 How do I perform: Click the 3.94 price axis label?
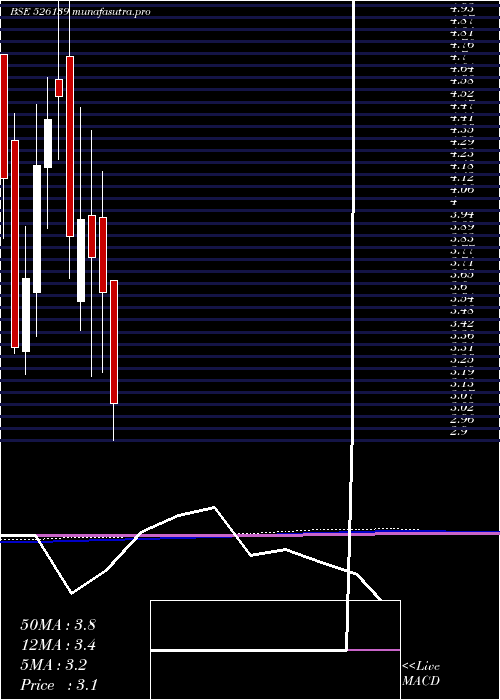(x=462, y=215)
